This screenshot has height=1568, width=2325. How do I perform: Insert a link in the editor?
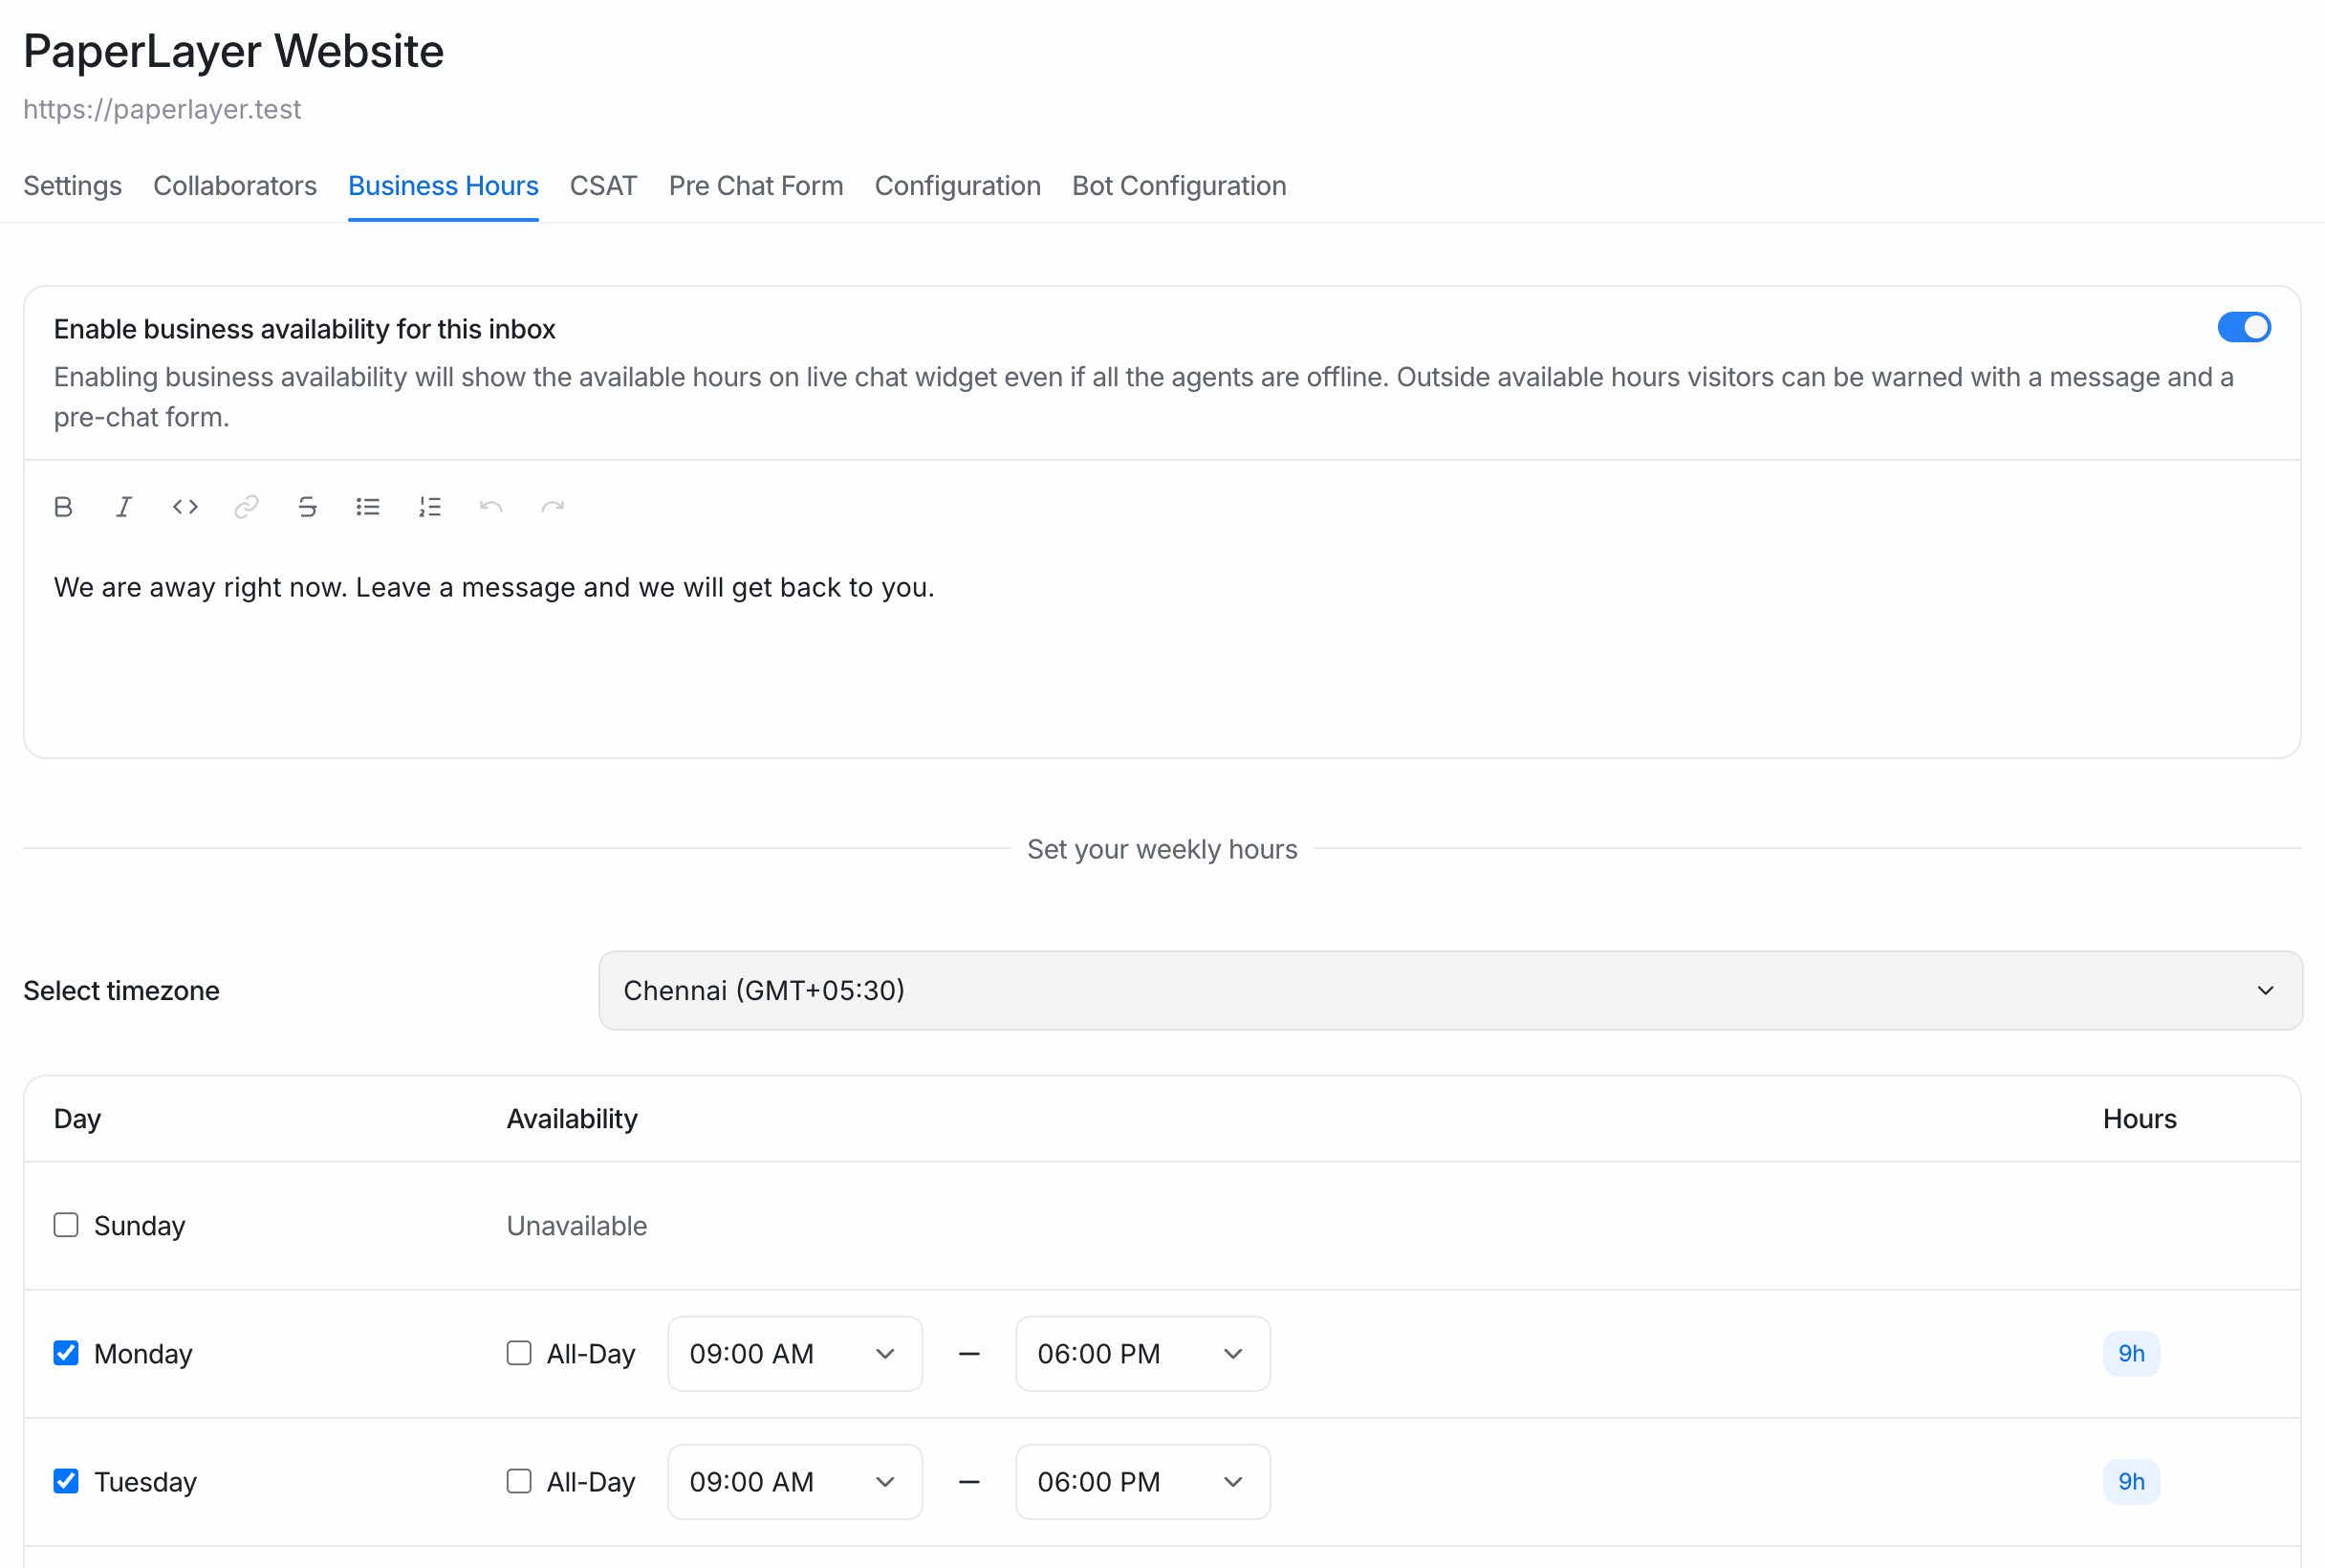tap(246, 507)
